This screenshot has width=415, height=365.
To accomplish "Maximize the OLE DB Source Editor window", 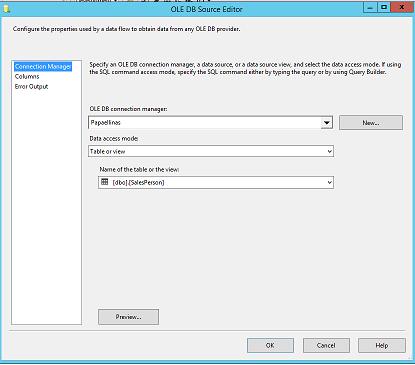I will (x=384, y=7).
